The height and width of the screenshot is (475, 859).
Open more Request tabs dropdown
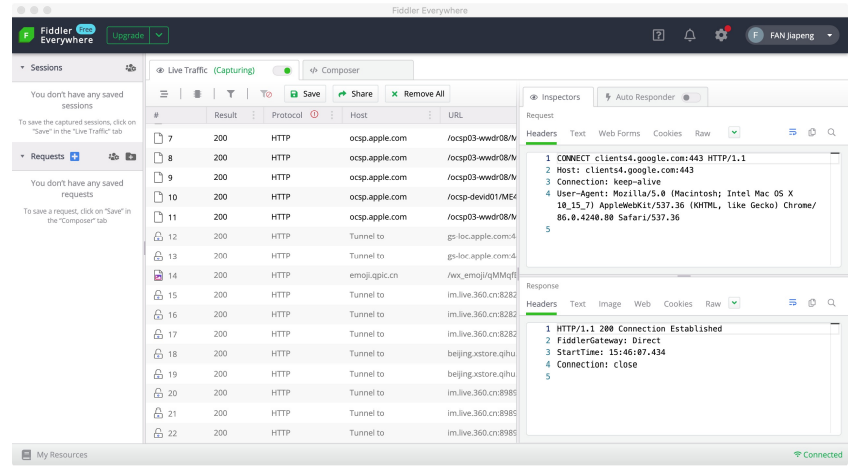pos(734,132)
